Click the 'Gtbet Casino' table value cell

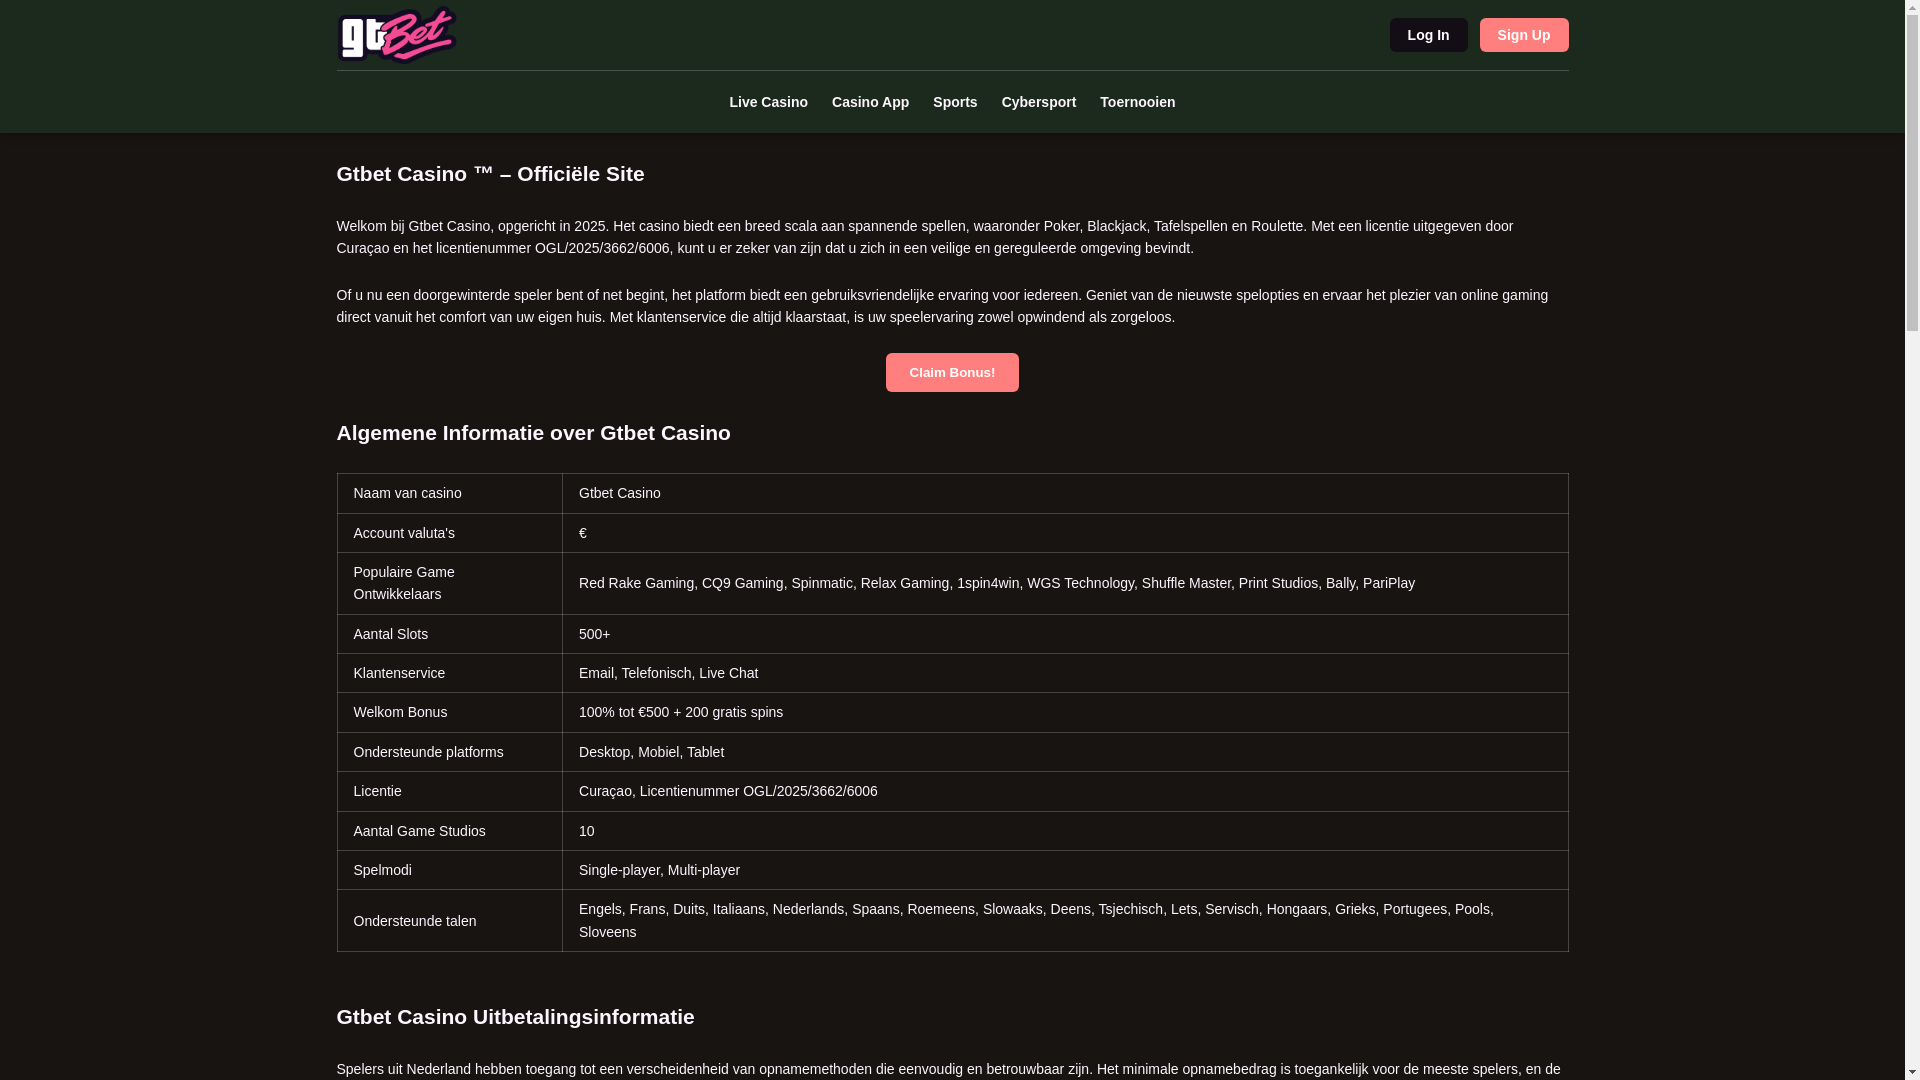pos(1065,493)
